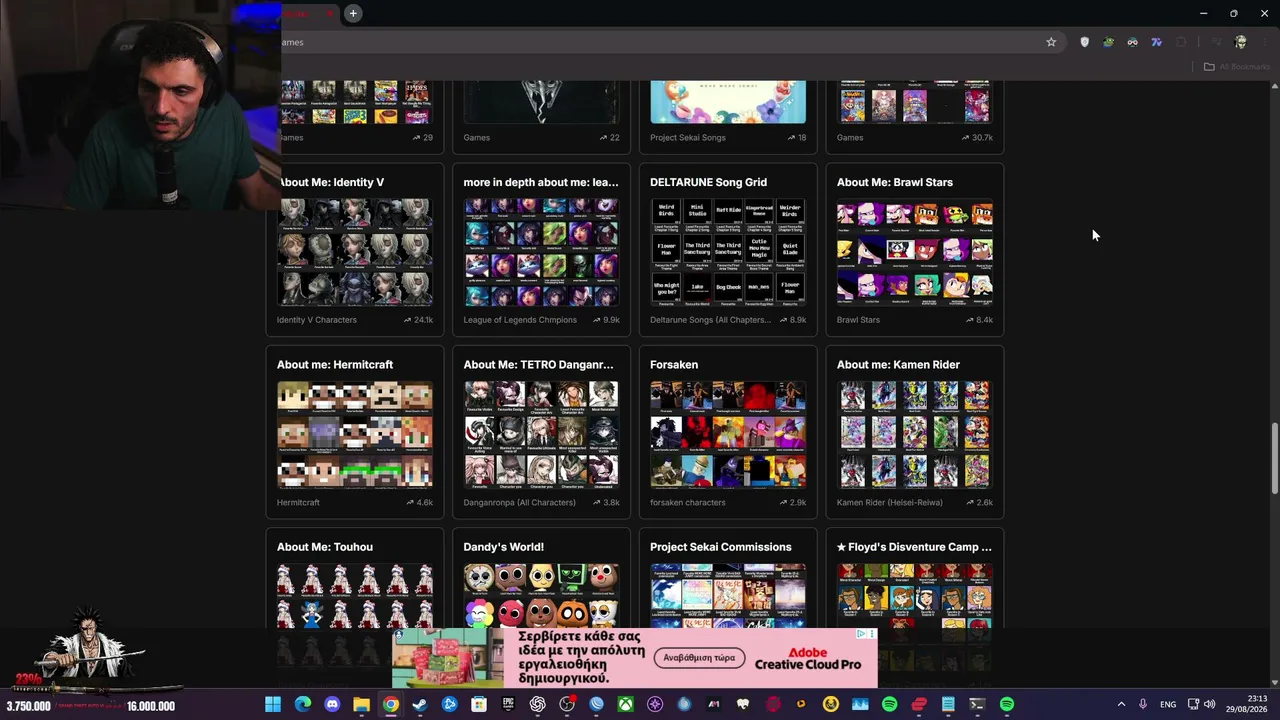Open the About Me: Touhou title
The width and height of the screenshot is (1280, 720).
(x=325, y=547)
